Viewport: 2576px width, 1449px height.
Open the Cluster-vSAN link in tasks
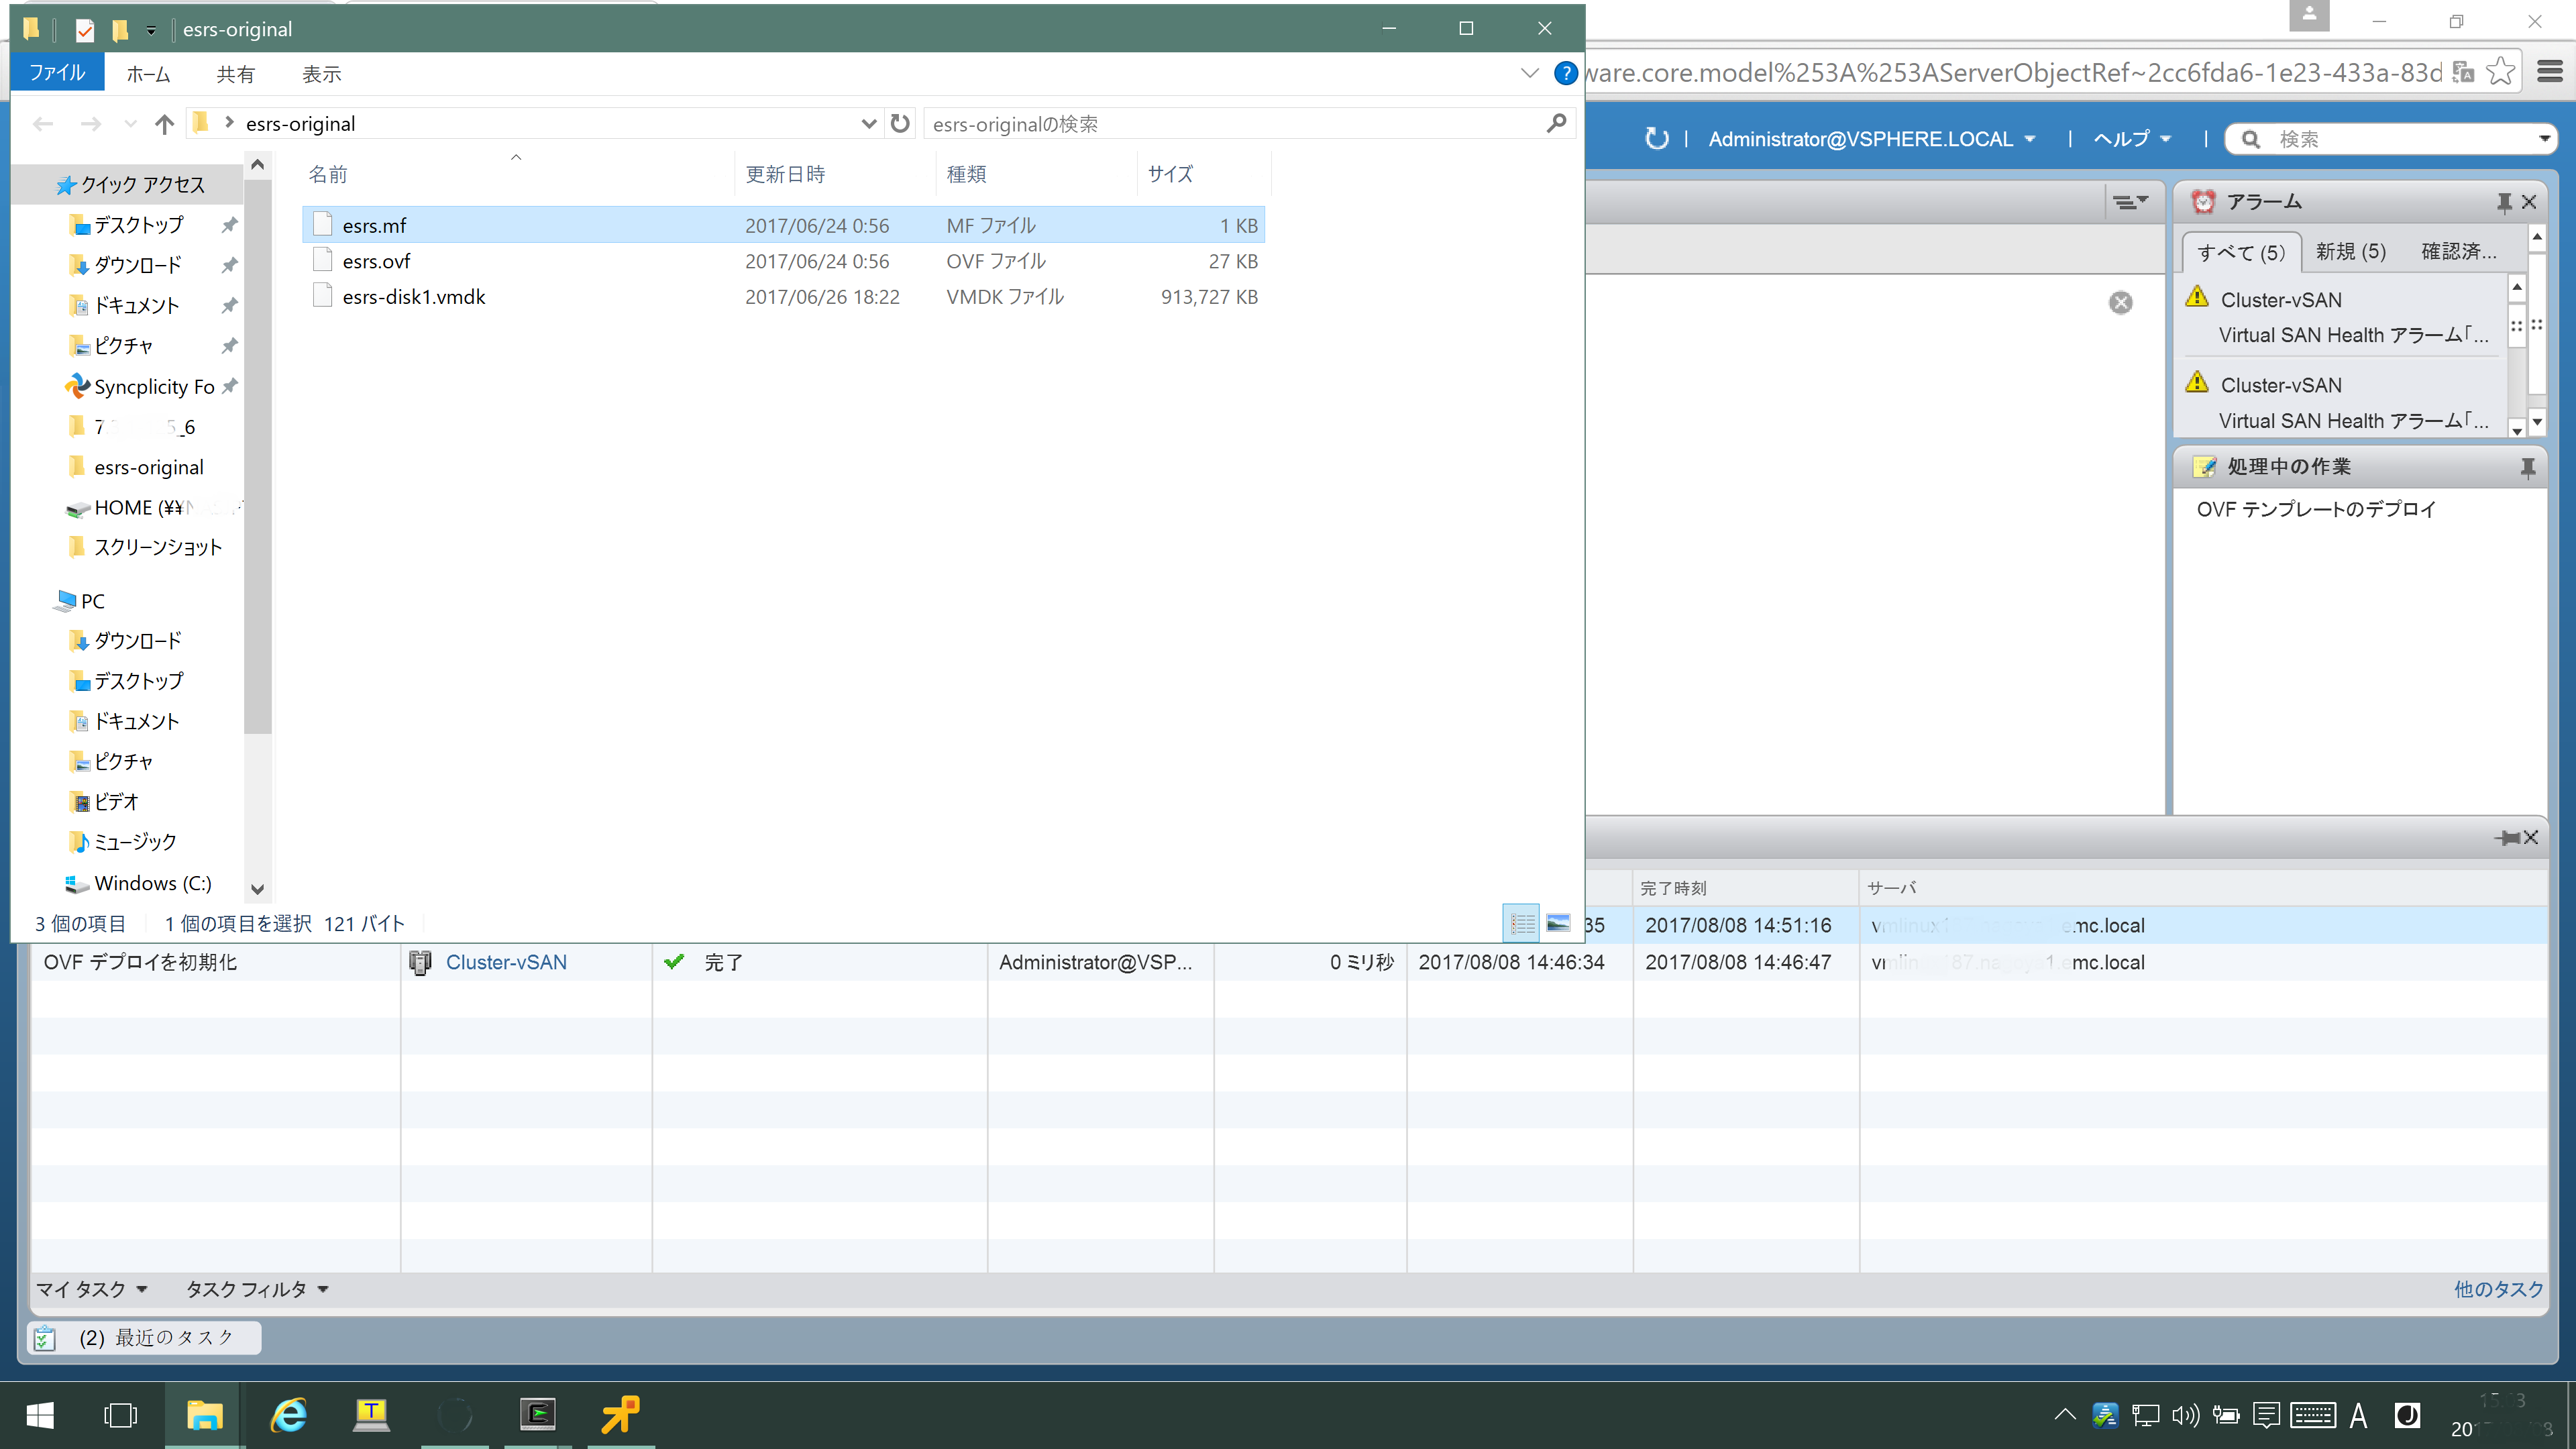point(506,962)
